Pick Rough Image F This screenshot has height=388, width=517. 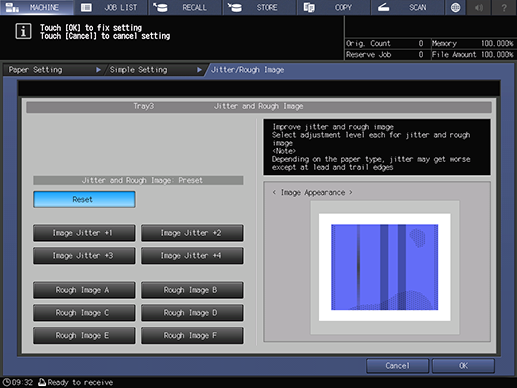click(192, 335)
